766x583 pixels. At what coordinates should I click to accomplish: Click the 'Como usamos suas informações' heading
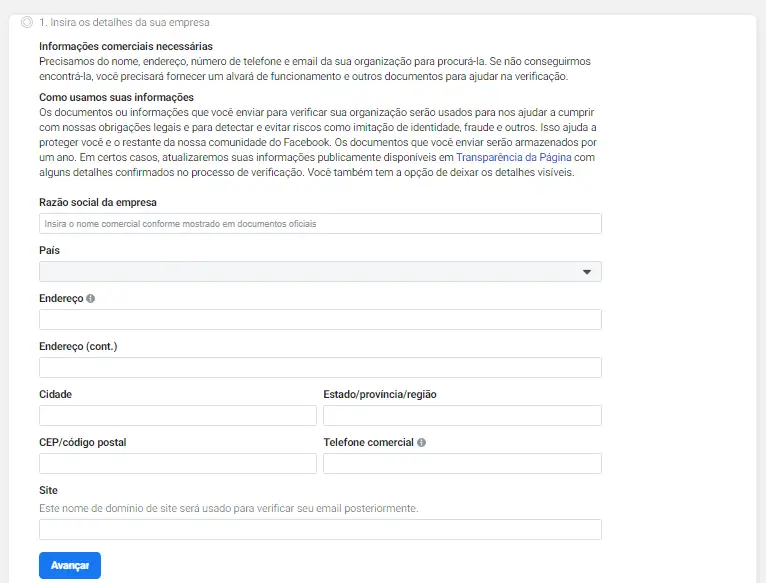click(116, 97)
